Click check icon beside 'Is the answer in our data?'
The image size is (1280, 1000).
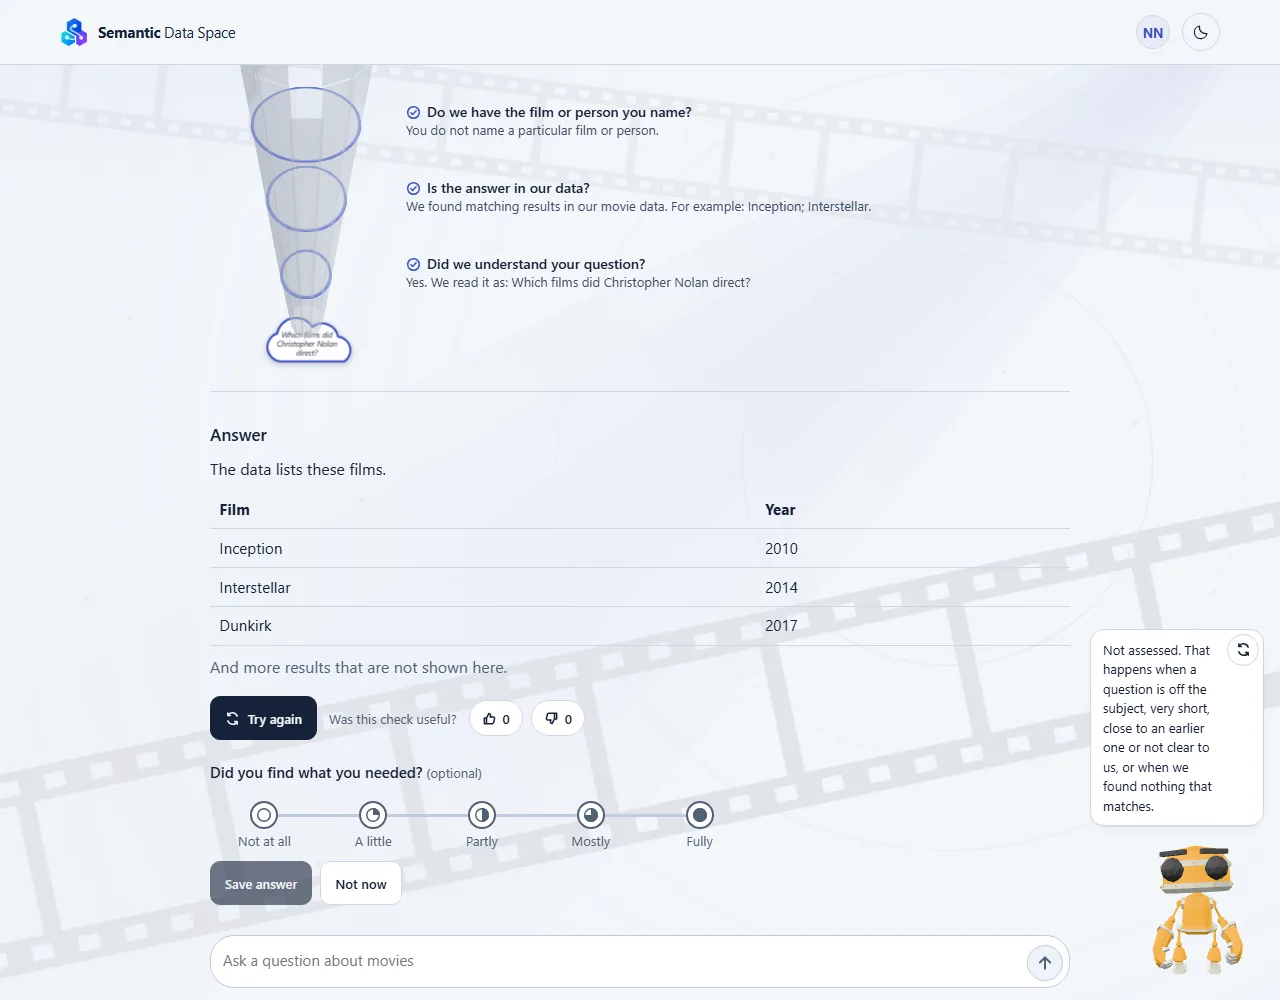(x=413, y=188)
